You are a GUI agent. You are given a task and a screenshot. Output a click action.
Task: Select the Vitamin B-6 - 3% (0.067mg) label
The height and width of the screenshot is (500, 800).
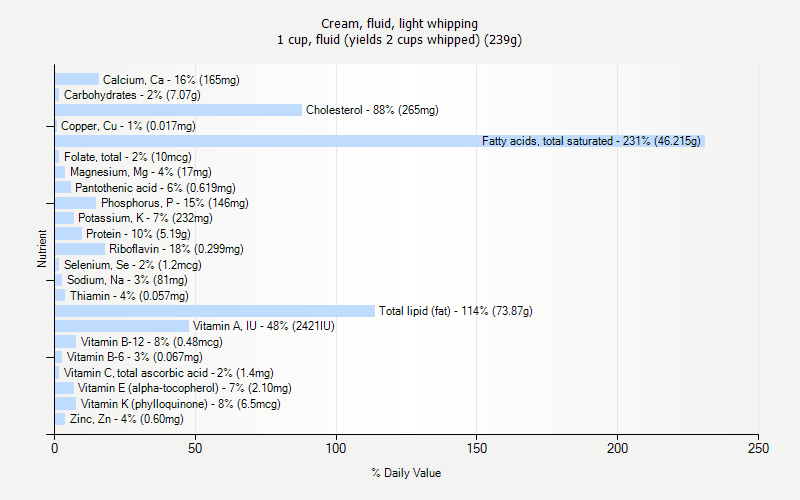point(135,357)
